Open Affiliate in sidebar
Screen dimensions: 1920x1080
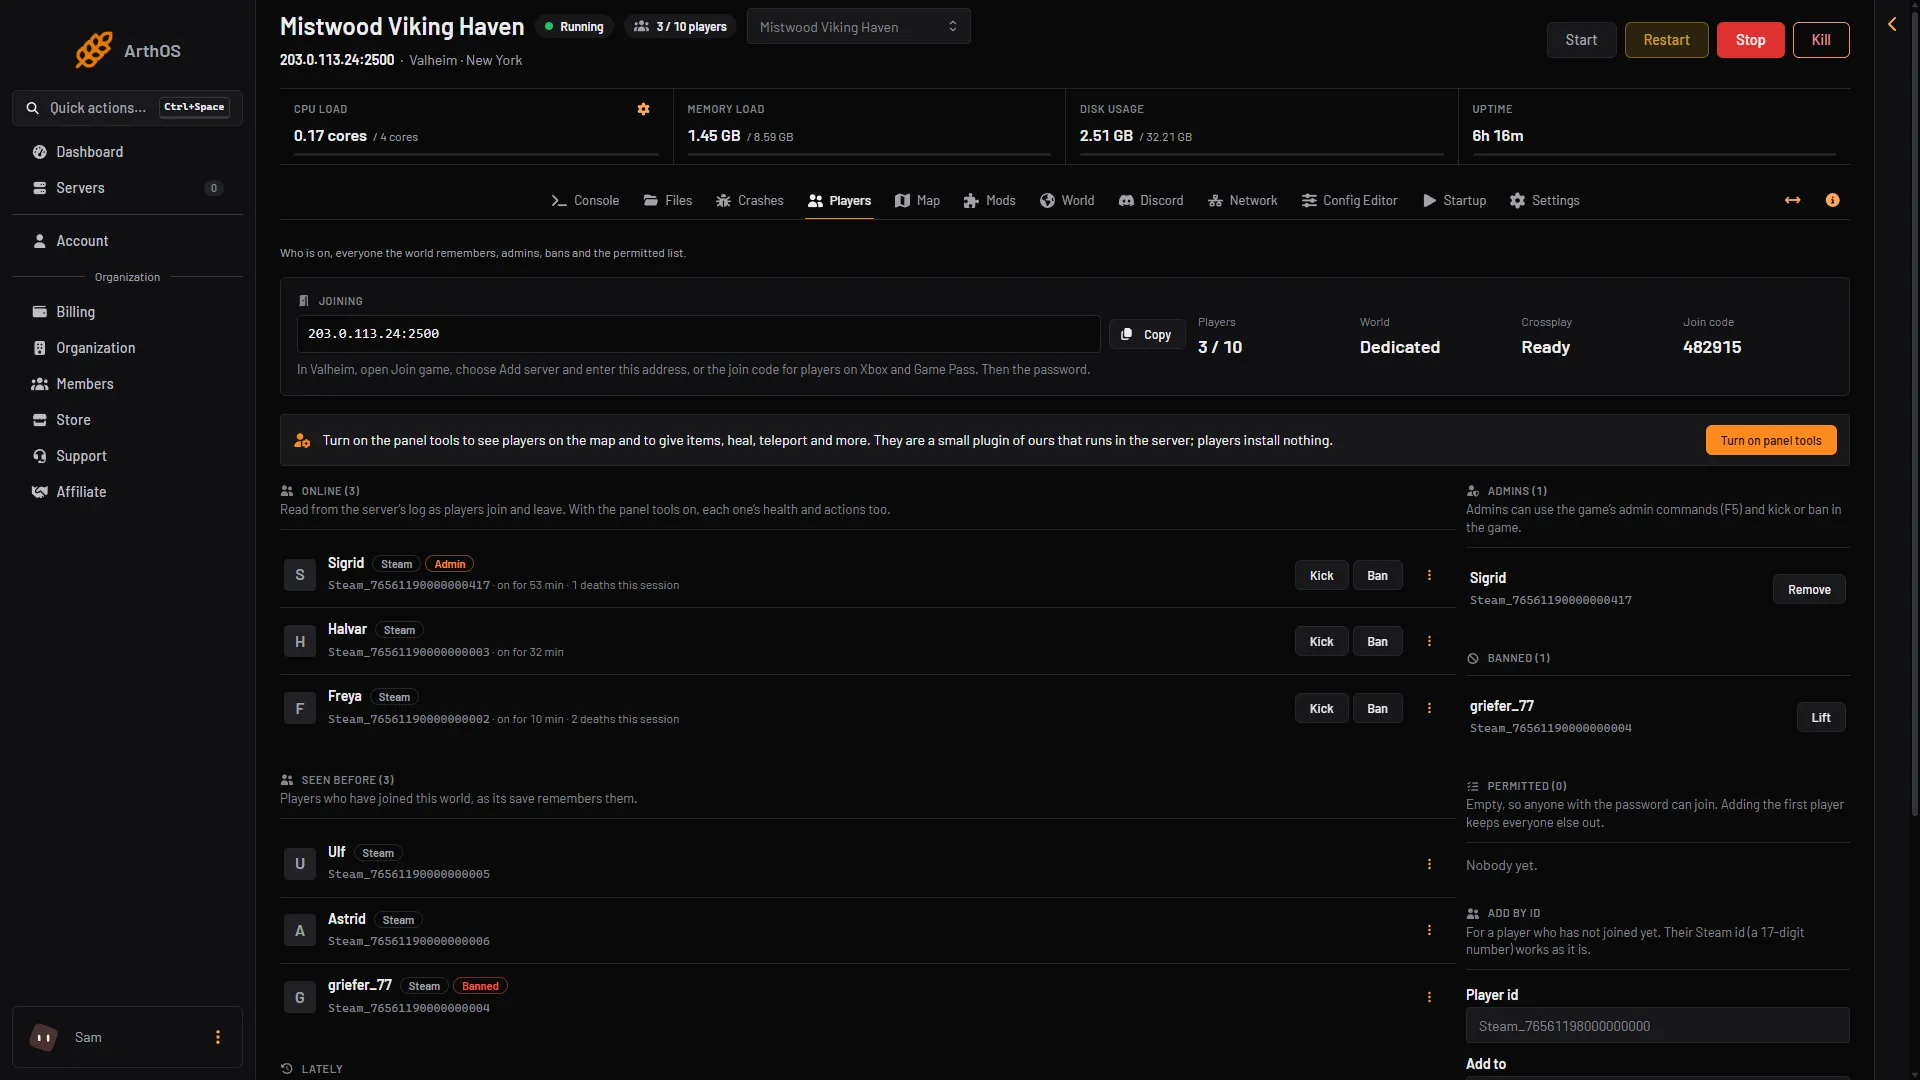pyautogui.click(x=127, y=492)
